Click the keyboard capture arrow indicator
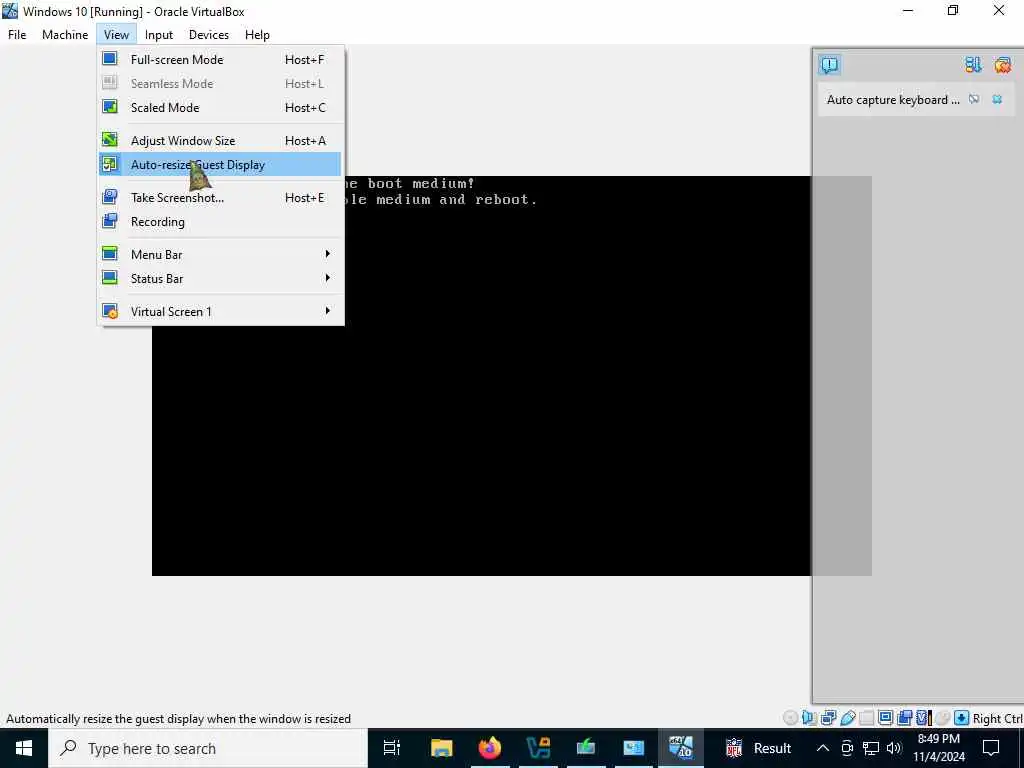The width and height of the screenshot is (1024, 768). [x=961, y=718]
